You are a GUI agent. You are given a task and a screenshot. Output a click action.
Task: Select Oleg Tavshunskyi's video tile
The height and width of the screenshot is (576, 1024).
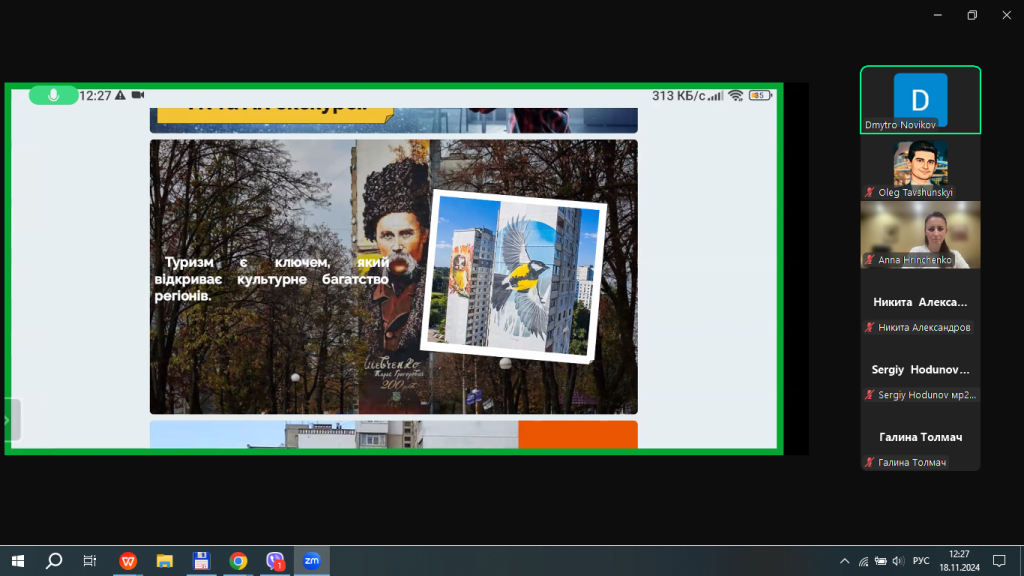(920, 168)
